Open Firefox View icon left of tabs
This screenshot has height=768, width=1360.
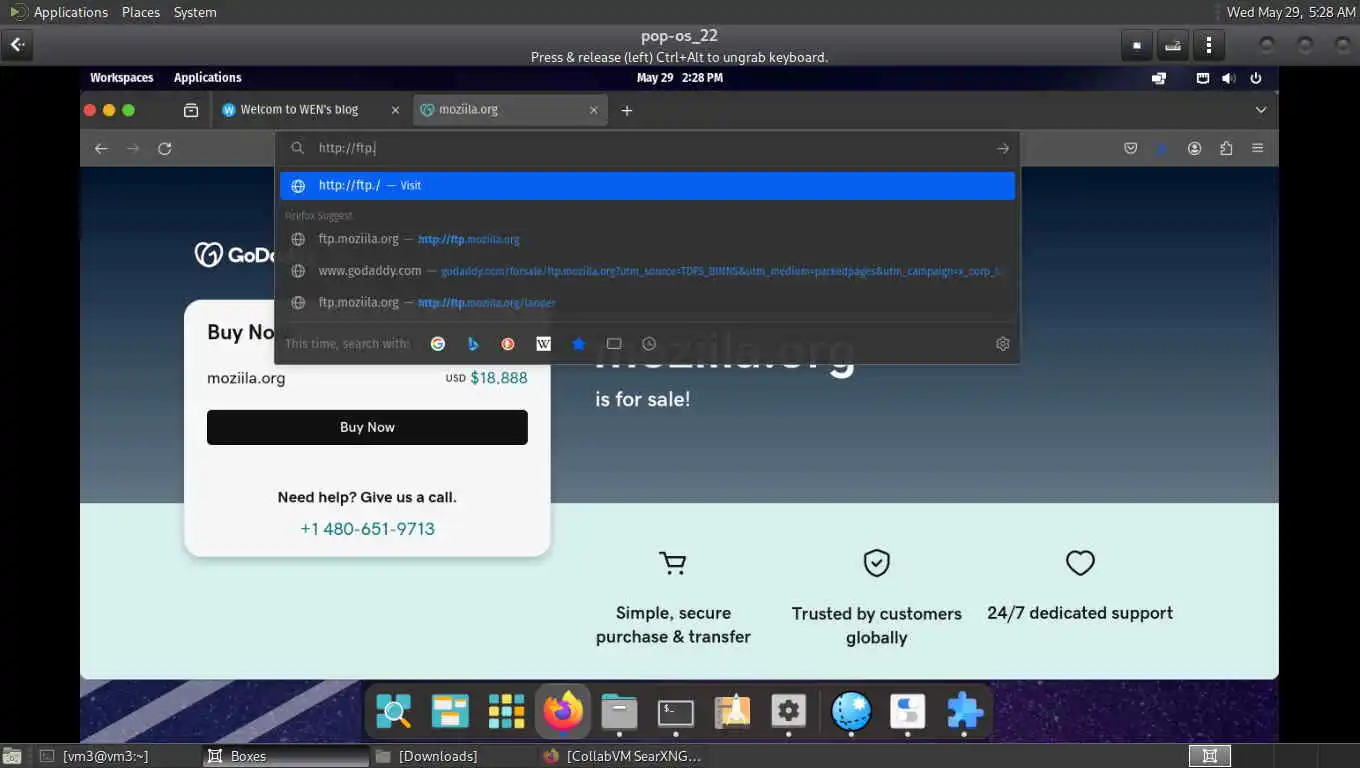tap(191, 110)
